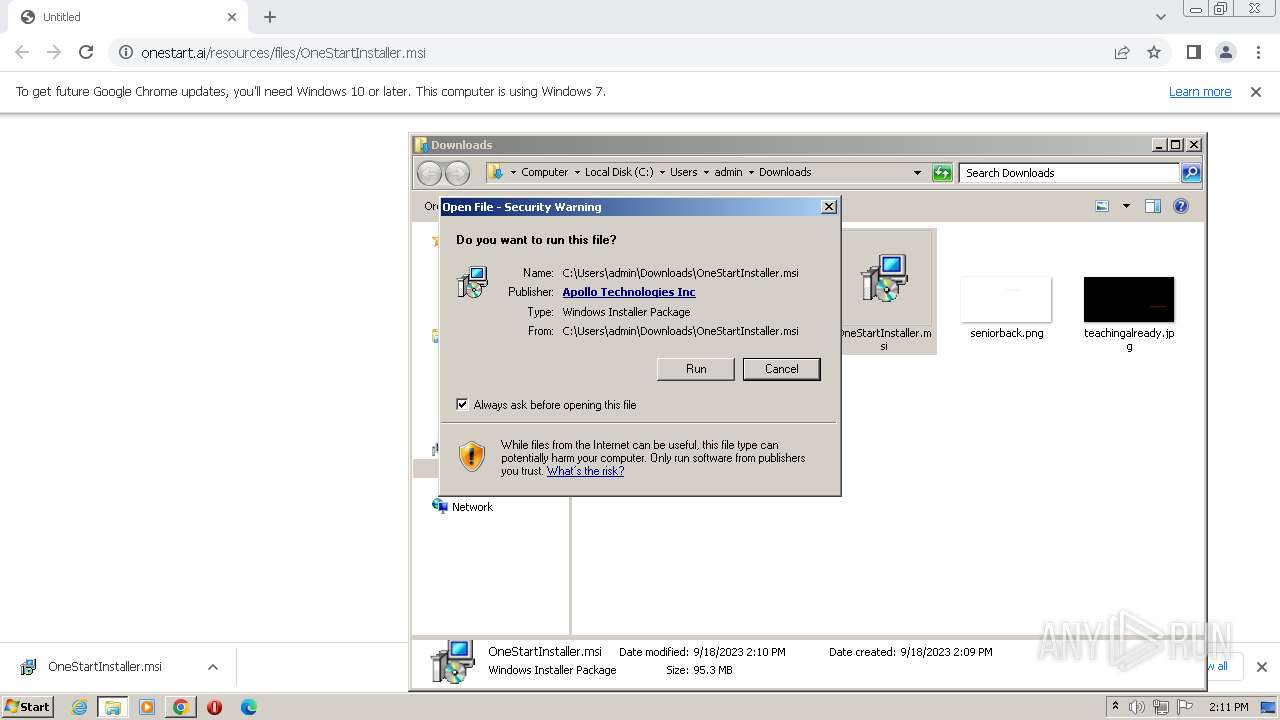Open What's the risk? link
Viewport: 1280px width, 720px height.
coord(585,471)
